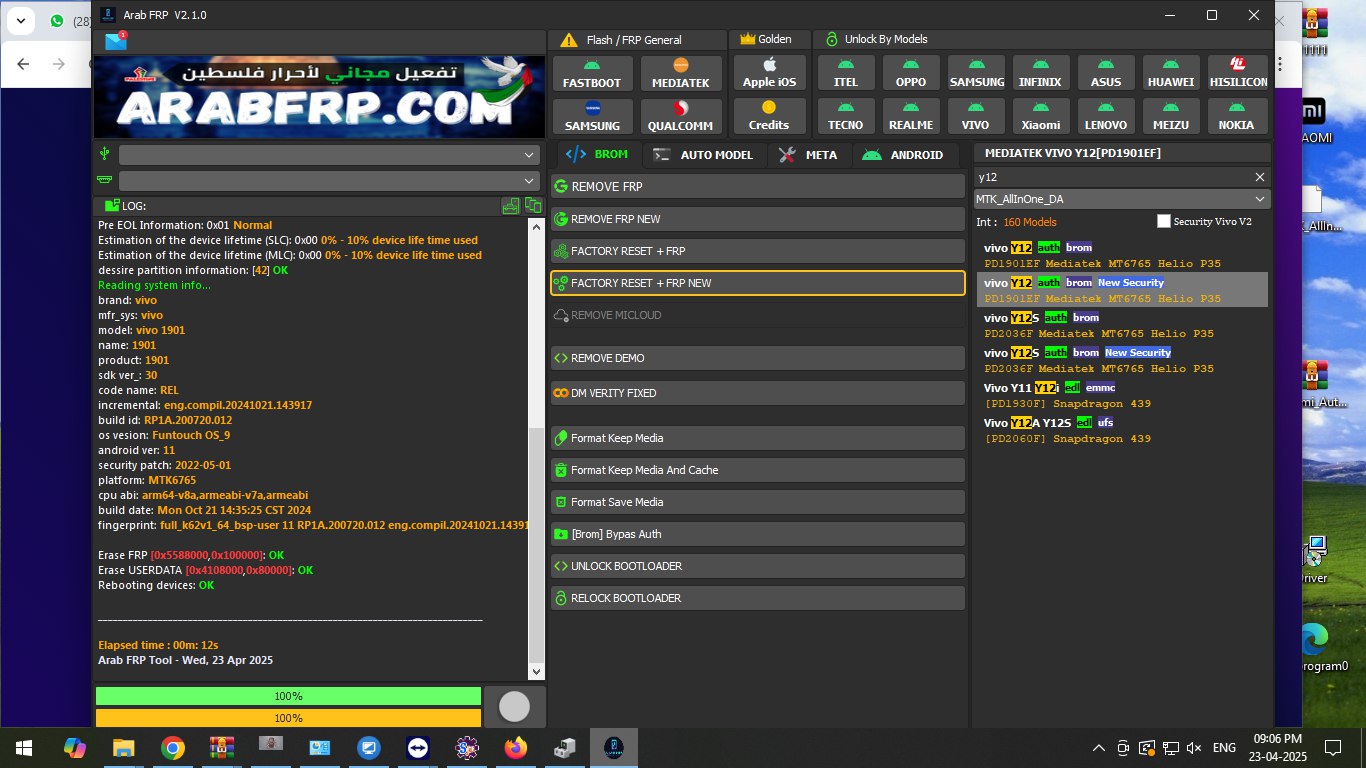Enable Security Vivo V2 checkbox

click(x=1163, y=221)
